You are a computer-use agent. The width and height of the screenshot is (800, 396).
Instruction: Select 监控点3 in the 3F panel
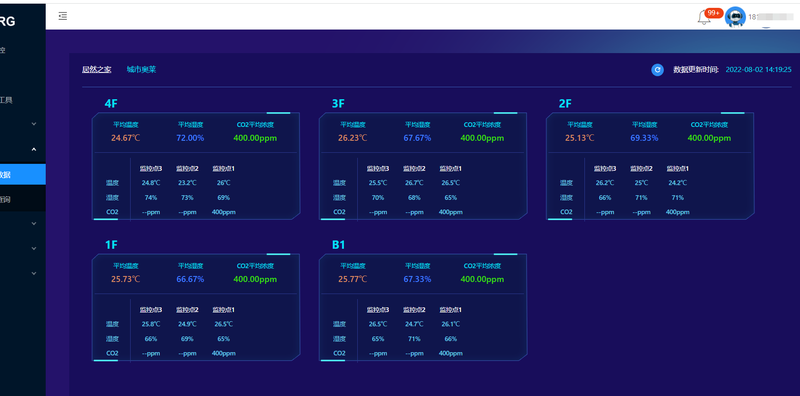click(x=378, y=168)
